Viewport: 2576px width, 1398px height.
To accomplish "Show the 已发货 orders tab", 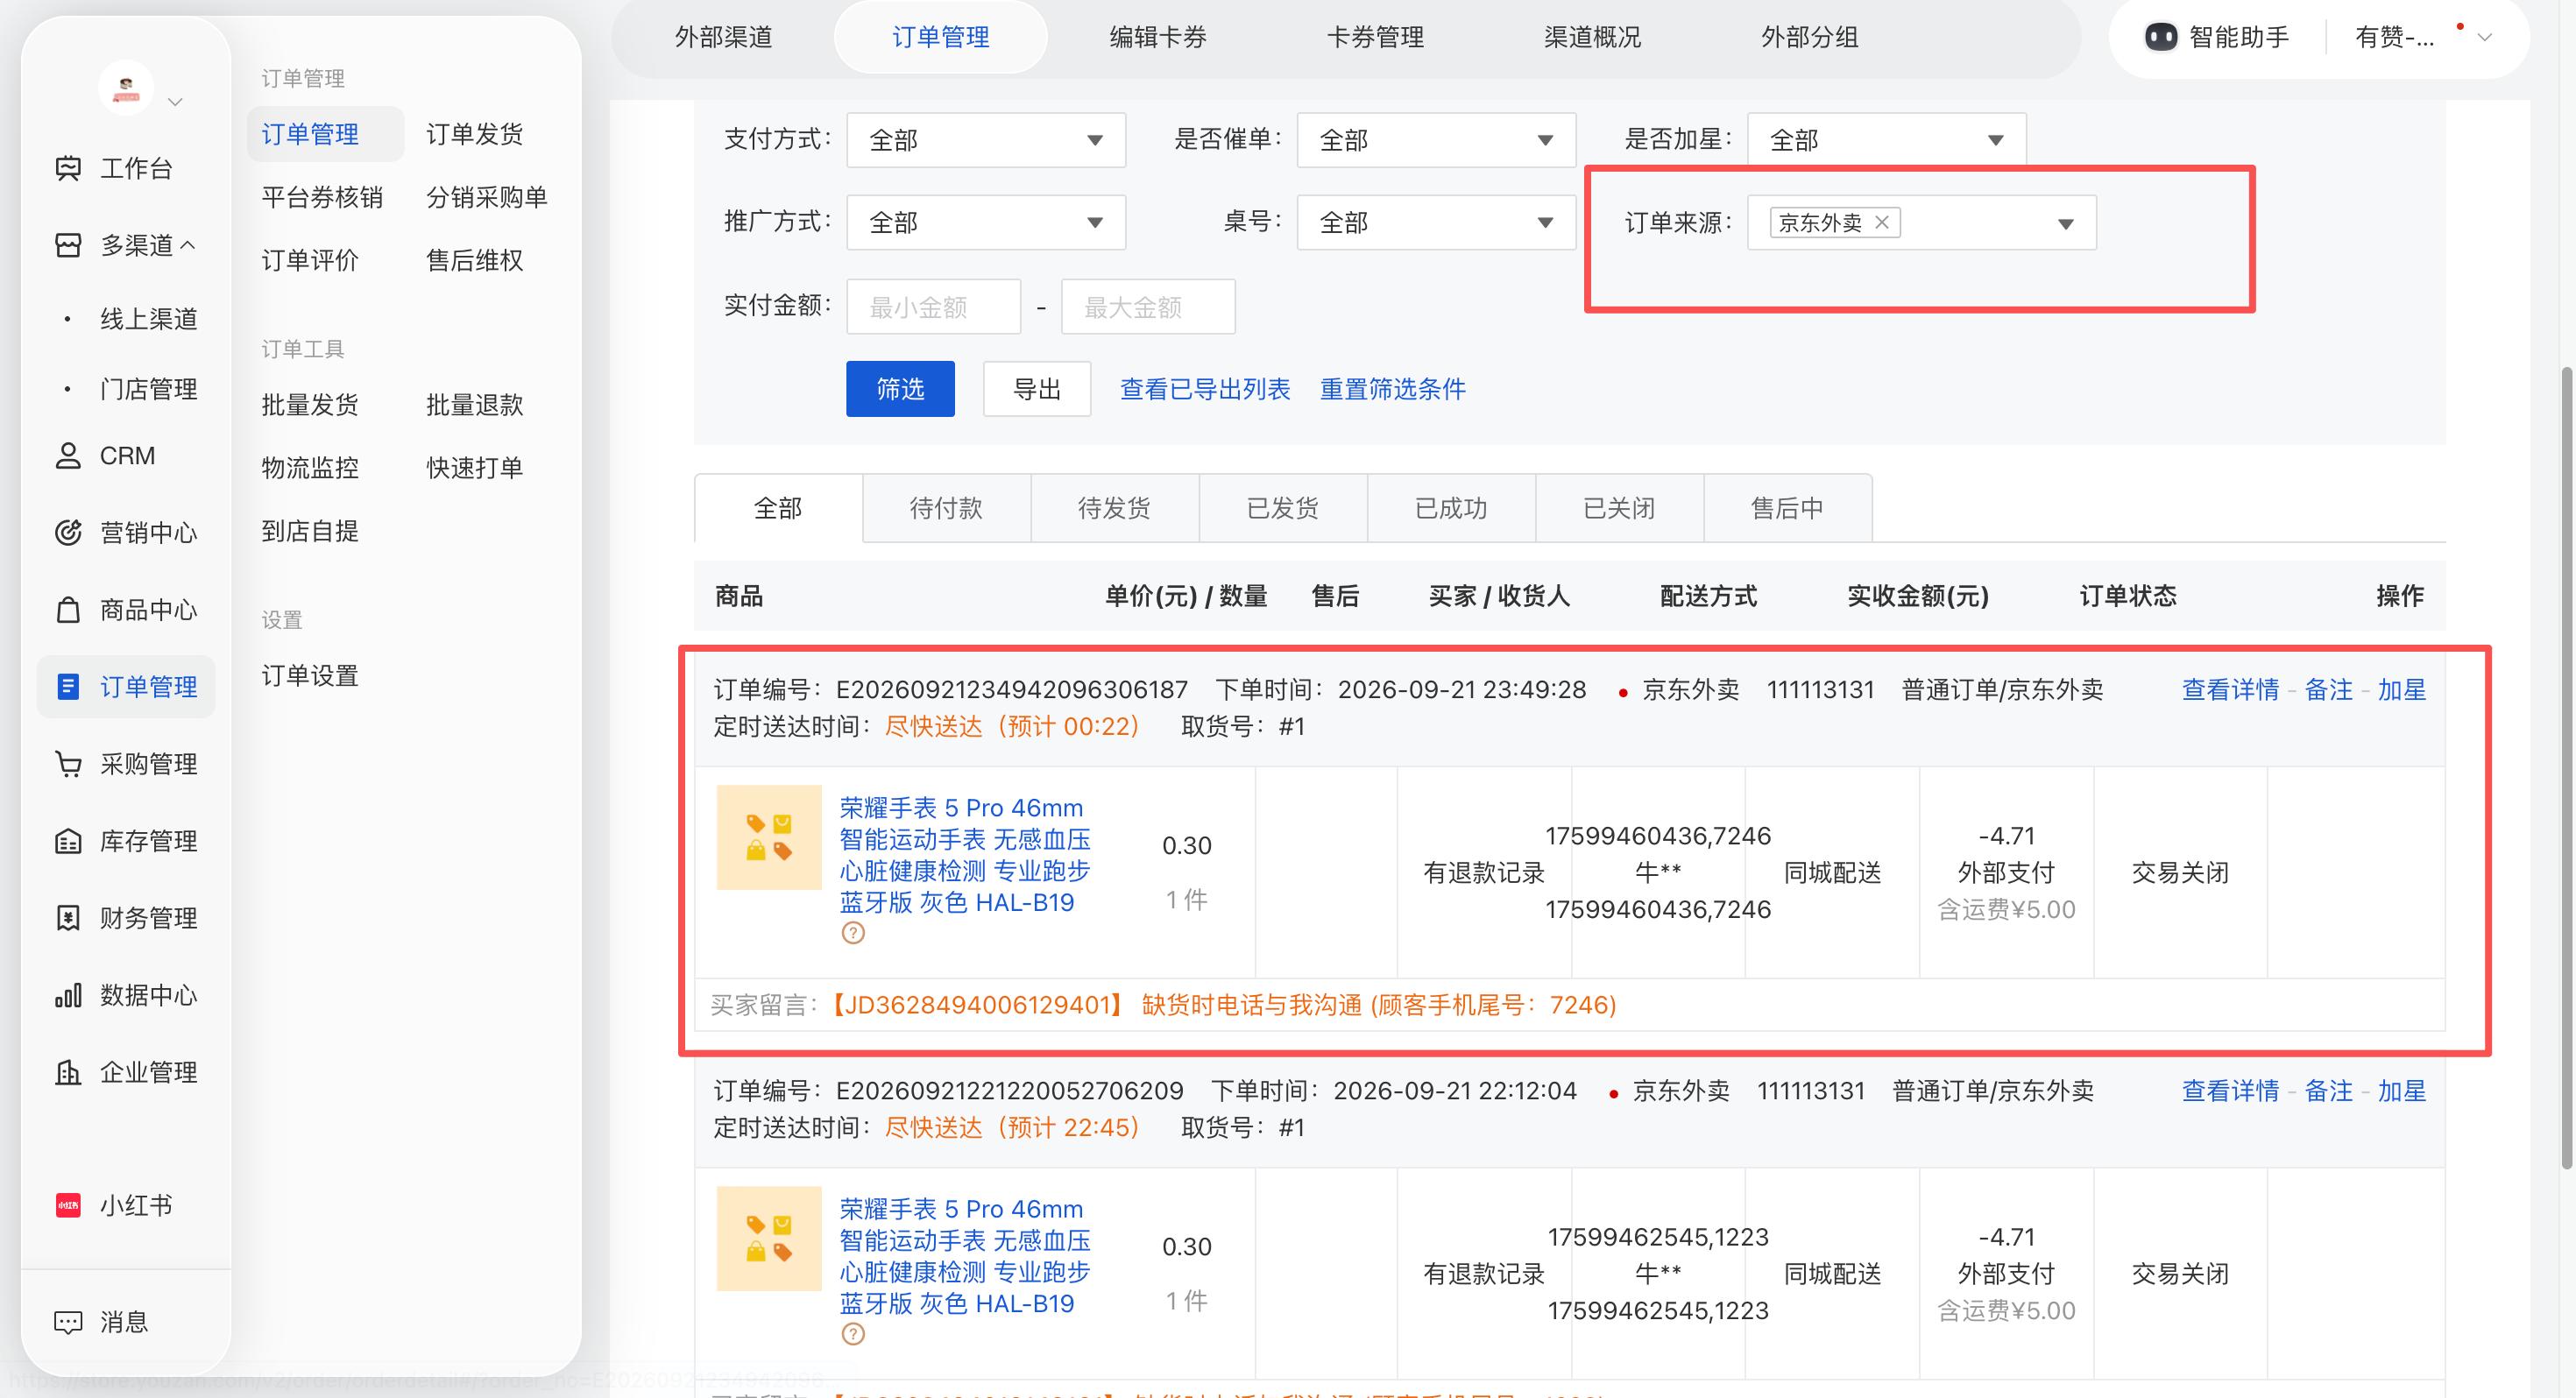I will [1283, 508].
